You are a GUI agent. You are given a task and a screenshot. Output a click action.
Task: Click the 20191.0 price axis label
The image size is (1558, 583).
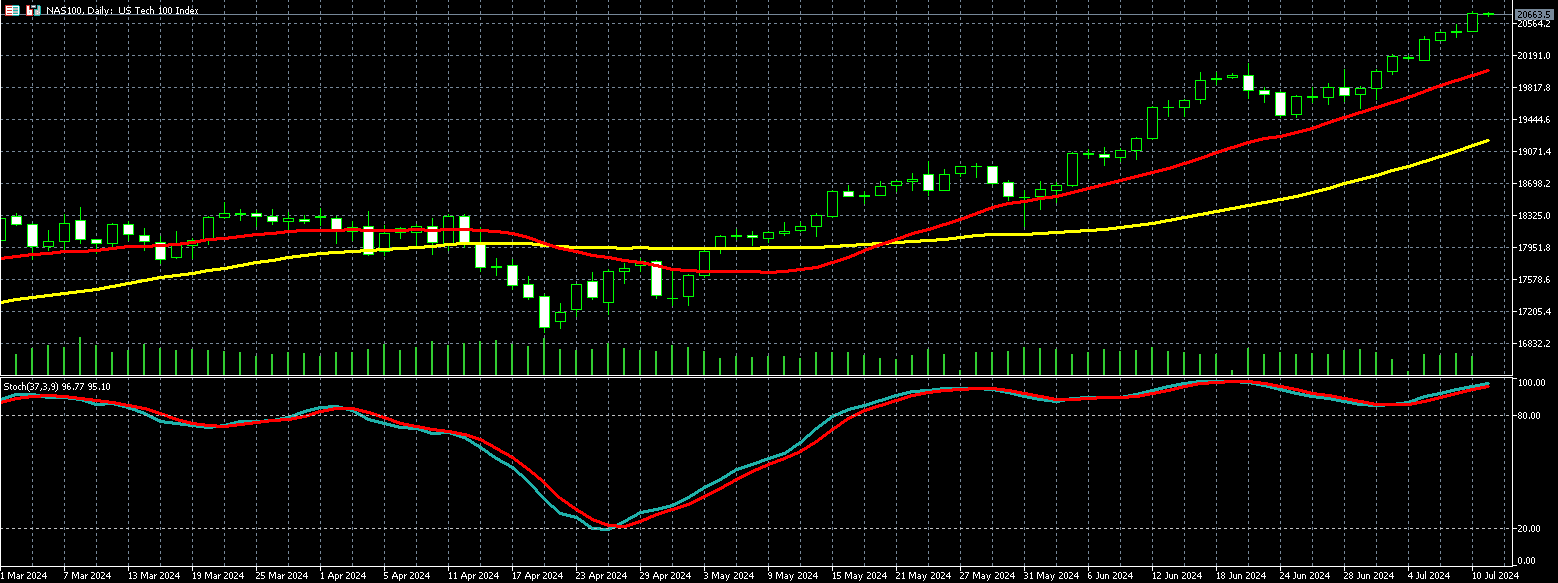pos(1534,56)
